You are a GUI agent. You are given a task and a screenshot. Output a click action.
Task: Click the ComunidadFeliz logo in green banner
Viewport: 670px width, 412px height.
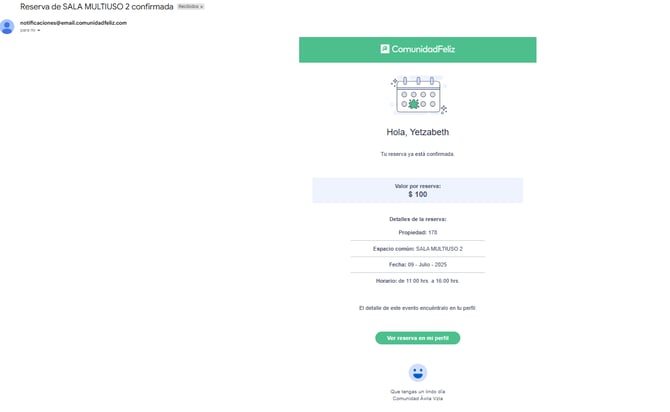click(x=417, y=49)
